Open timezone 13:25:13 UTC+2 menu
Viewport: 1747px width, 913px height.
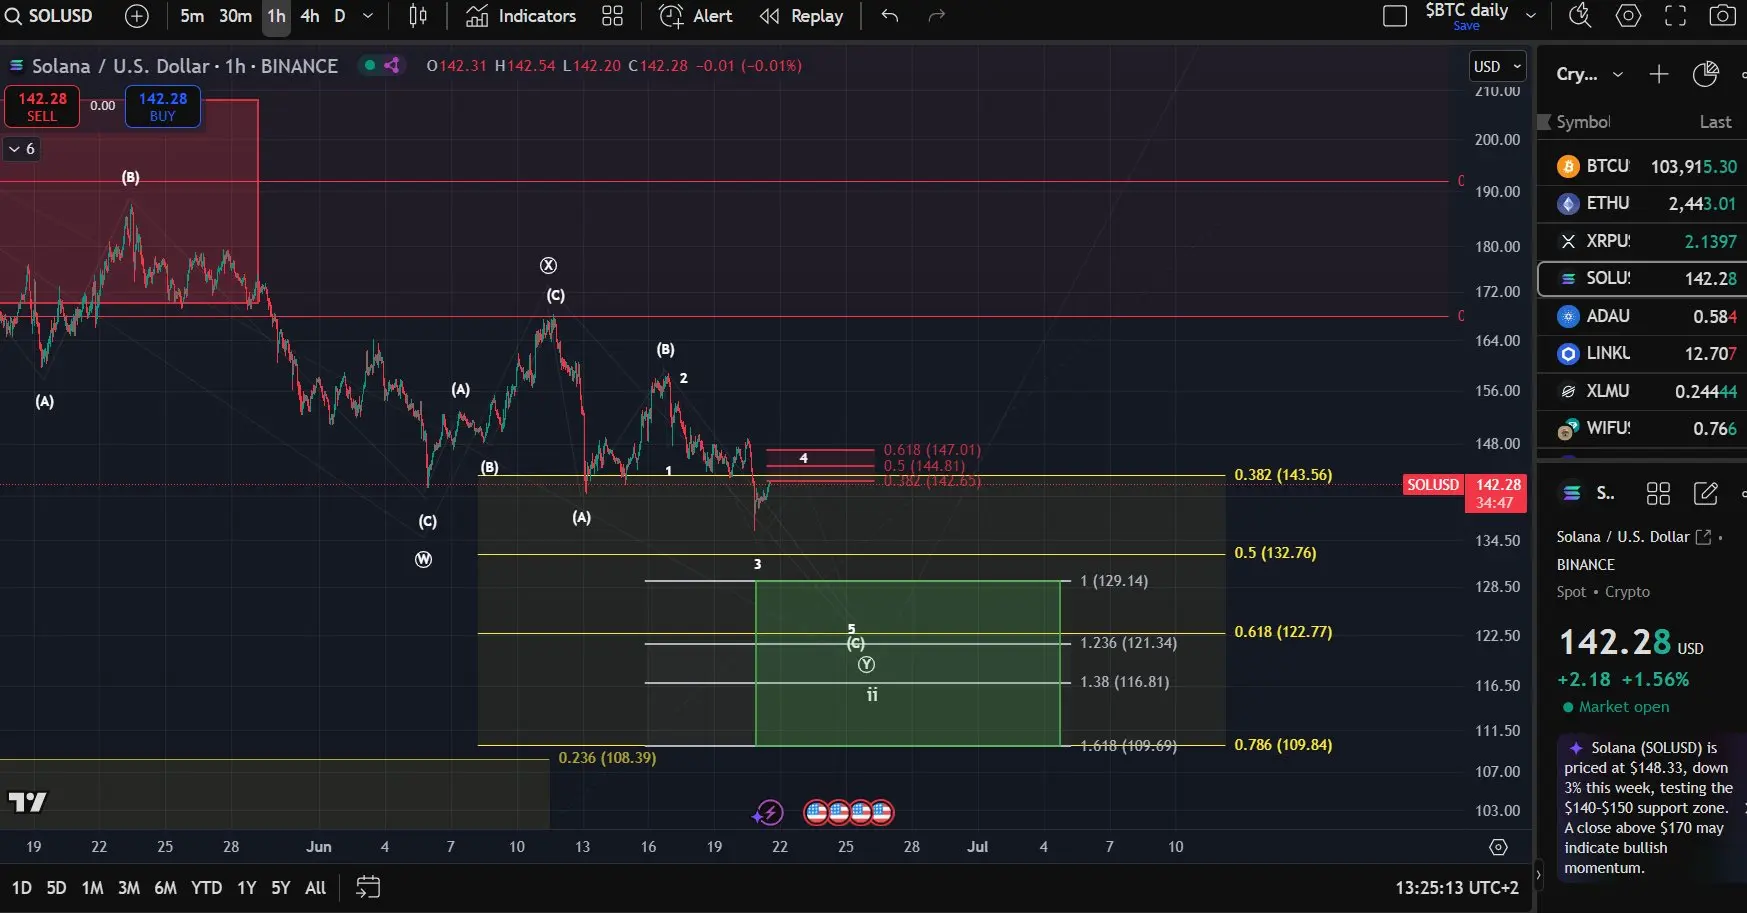(x=1457, y=888)
